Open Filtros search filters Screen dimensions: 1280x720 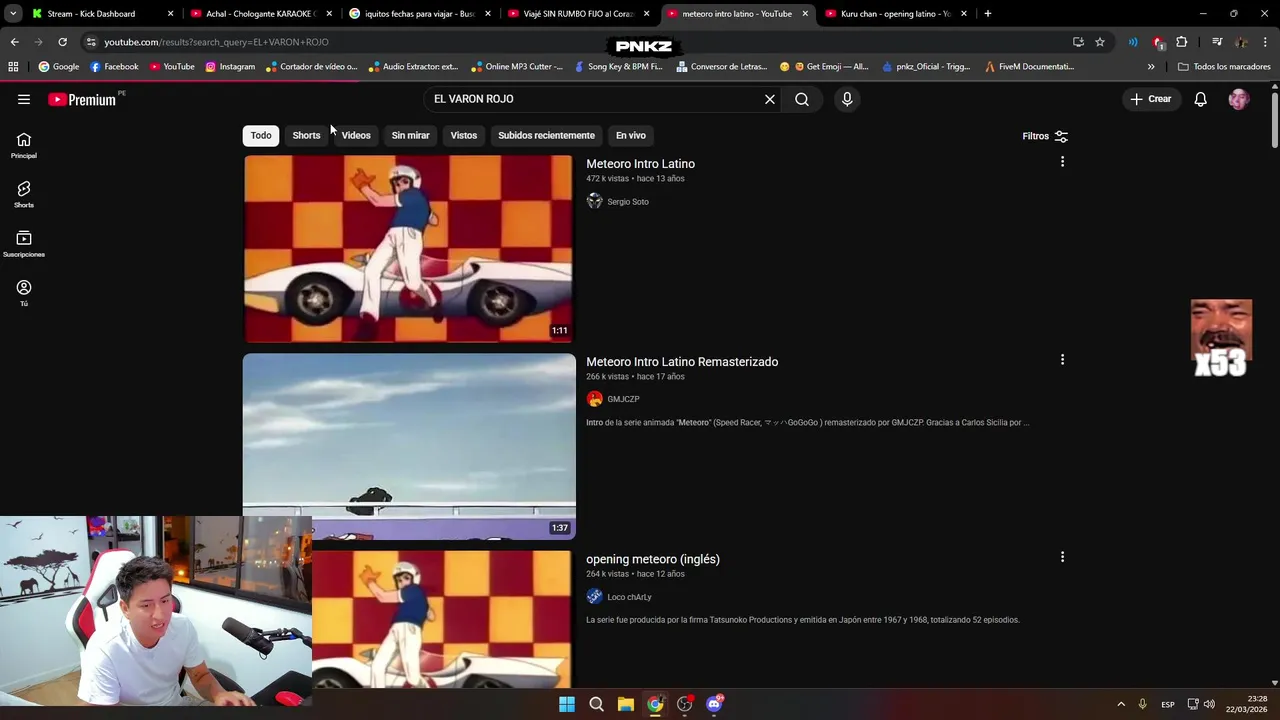[1045, 136]
